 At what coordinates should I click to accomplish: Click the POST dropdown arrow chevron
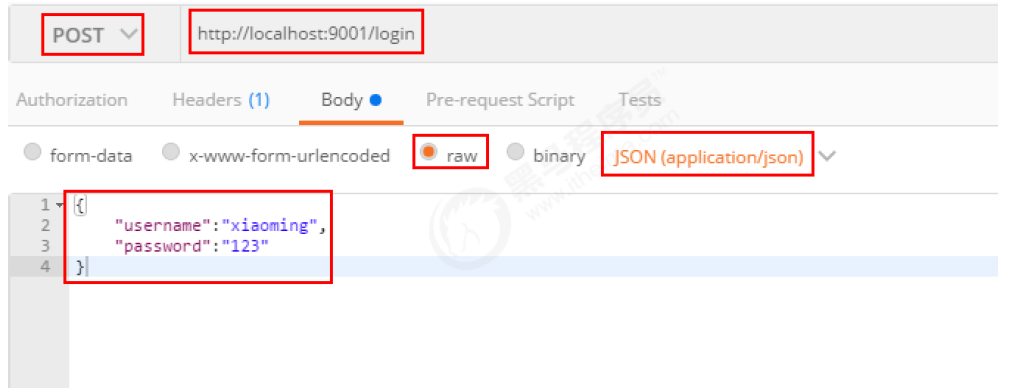[131, 33]
